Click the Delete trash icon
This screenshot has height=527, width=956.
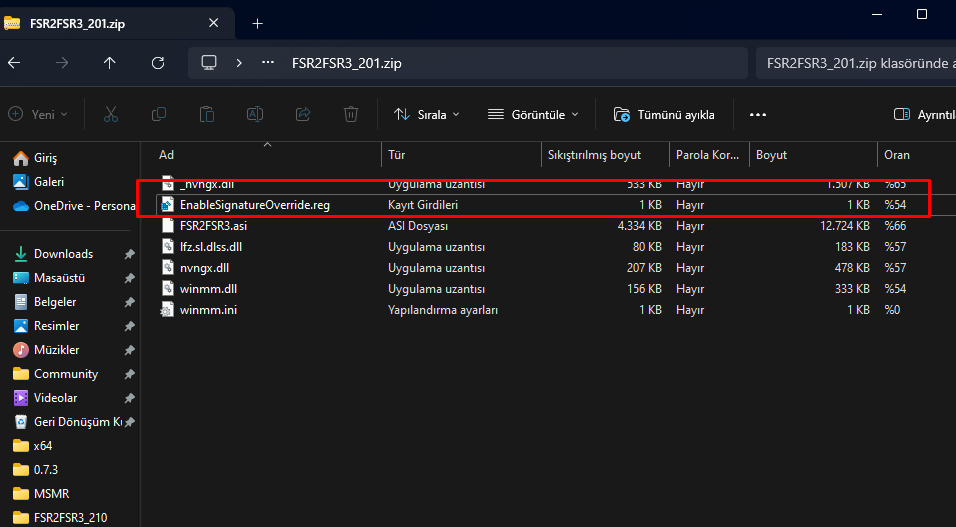[351, 114]
